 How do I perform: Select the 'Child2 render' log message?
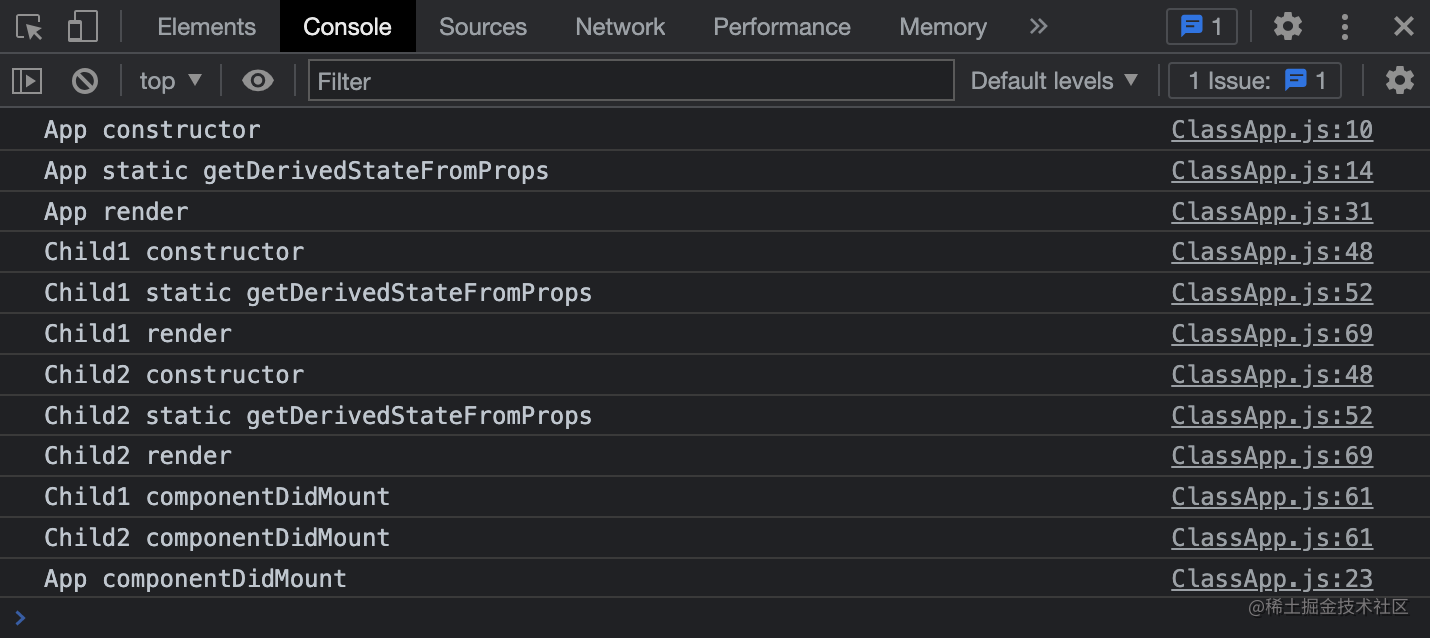(138, 456)
